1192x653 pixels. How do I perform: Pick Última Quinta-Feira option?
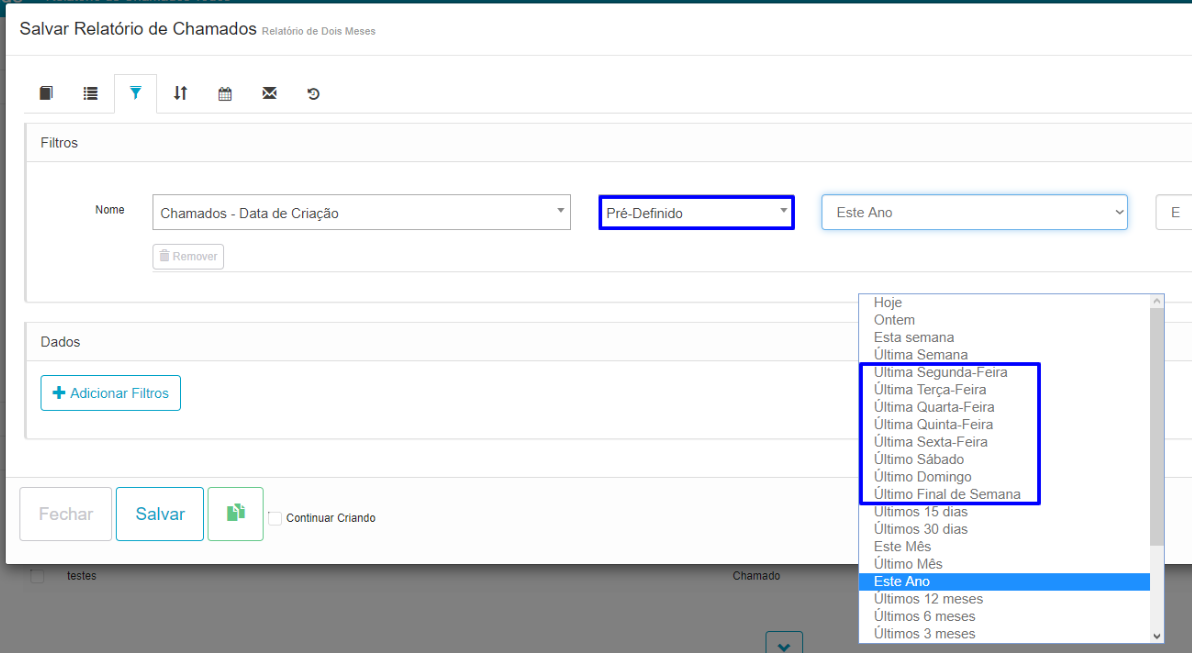[x=933, y=425]
